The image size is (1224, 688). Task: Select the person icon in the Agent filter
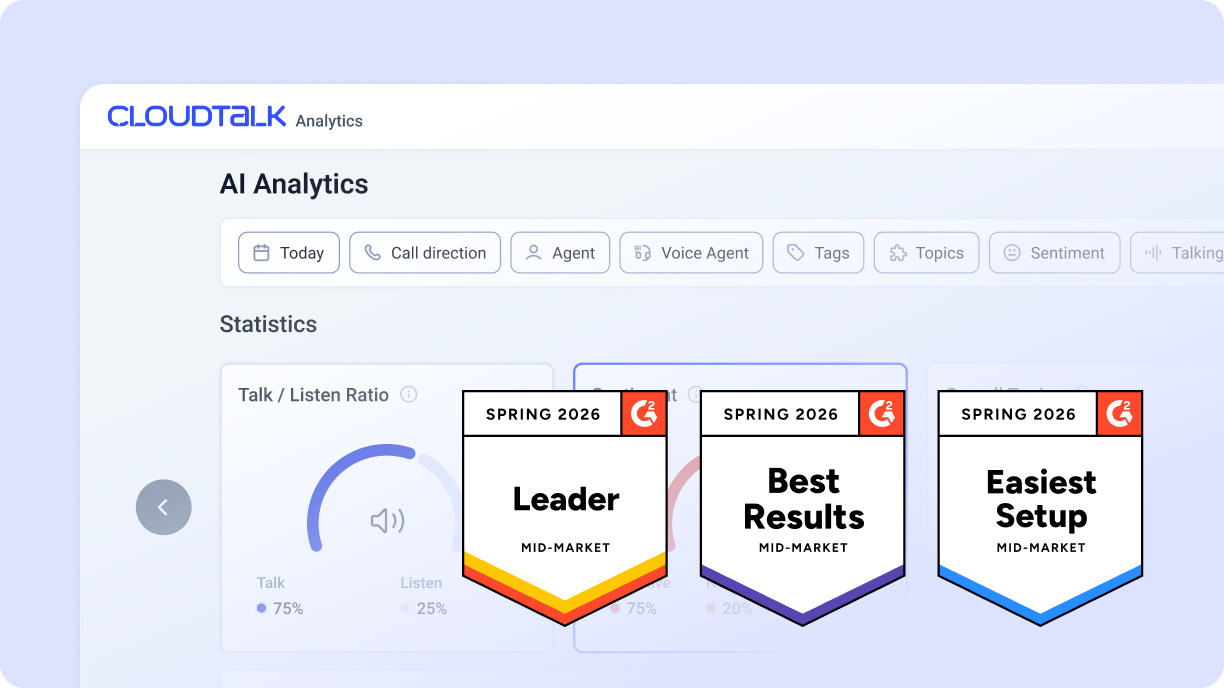click(x=532, y=253)
